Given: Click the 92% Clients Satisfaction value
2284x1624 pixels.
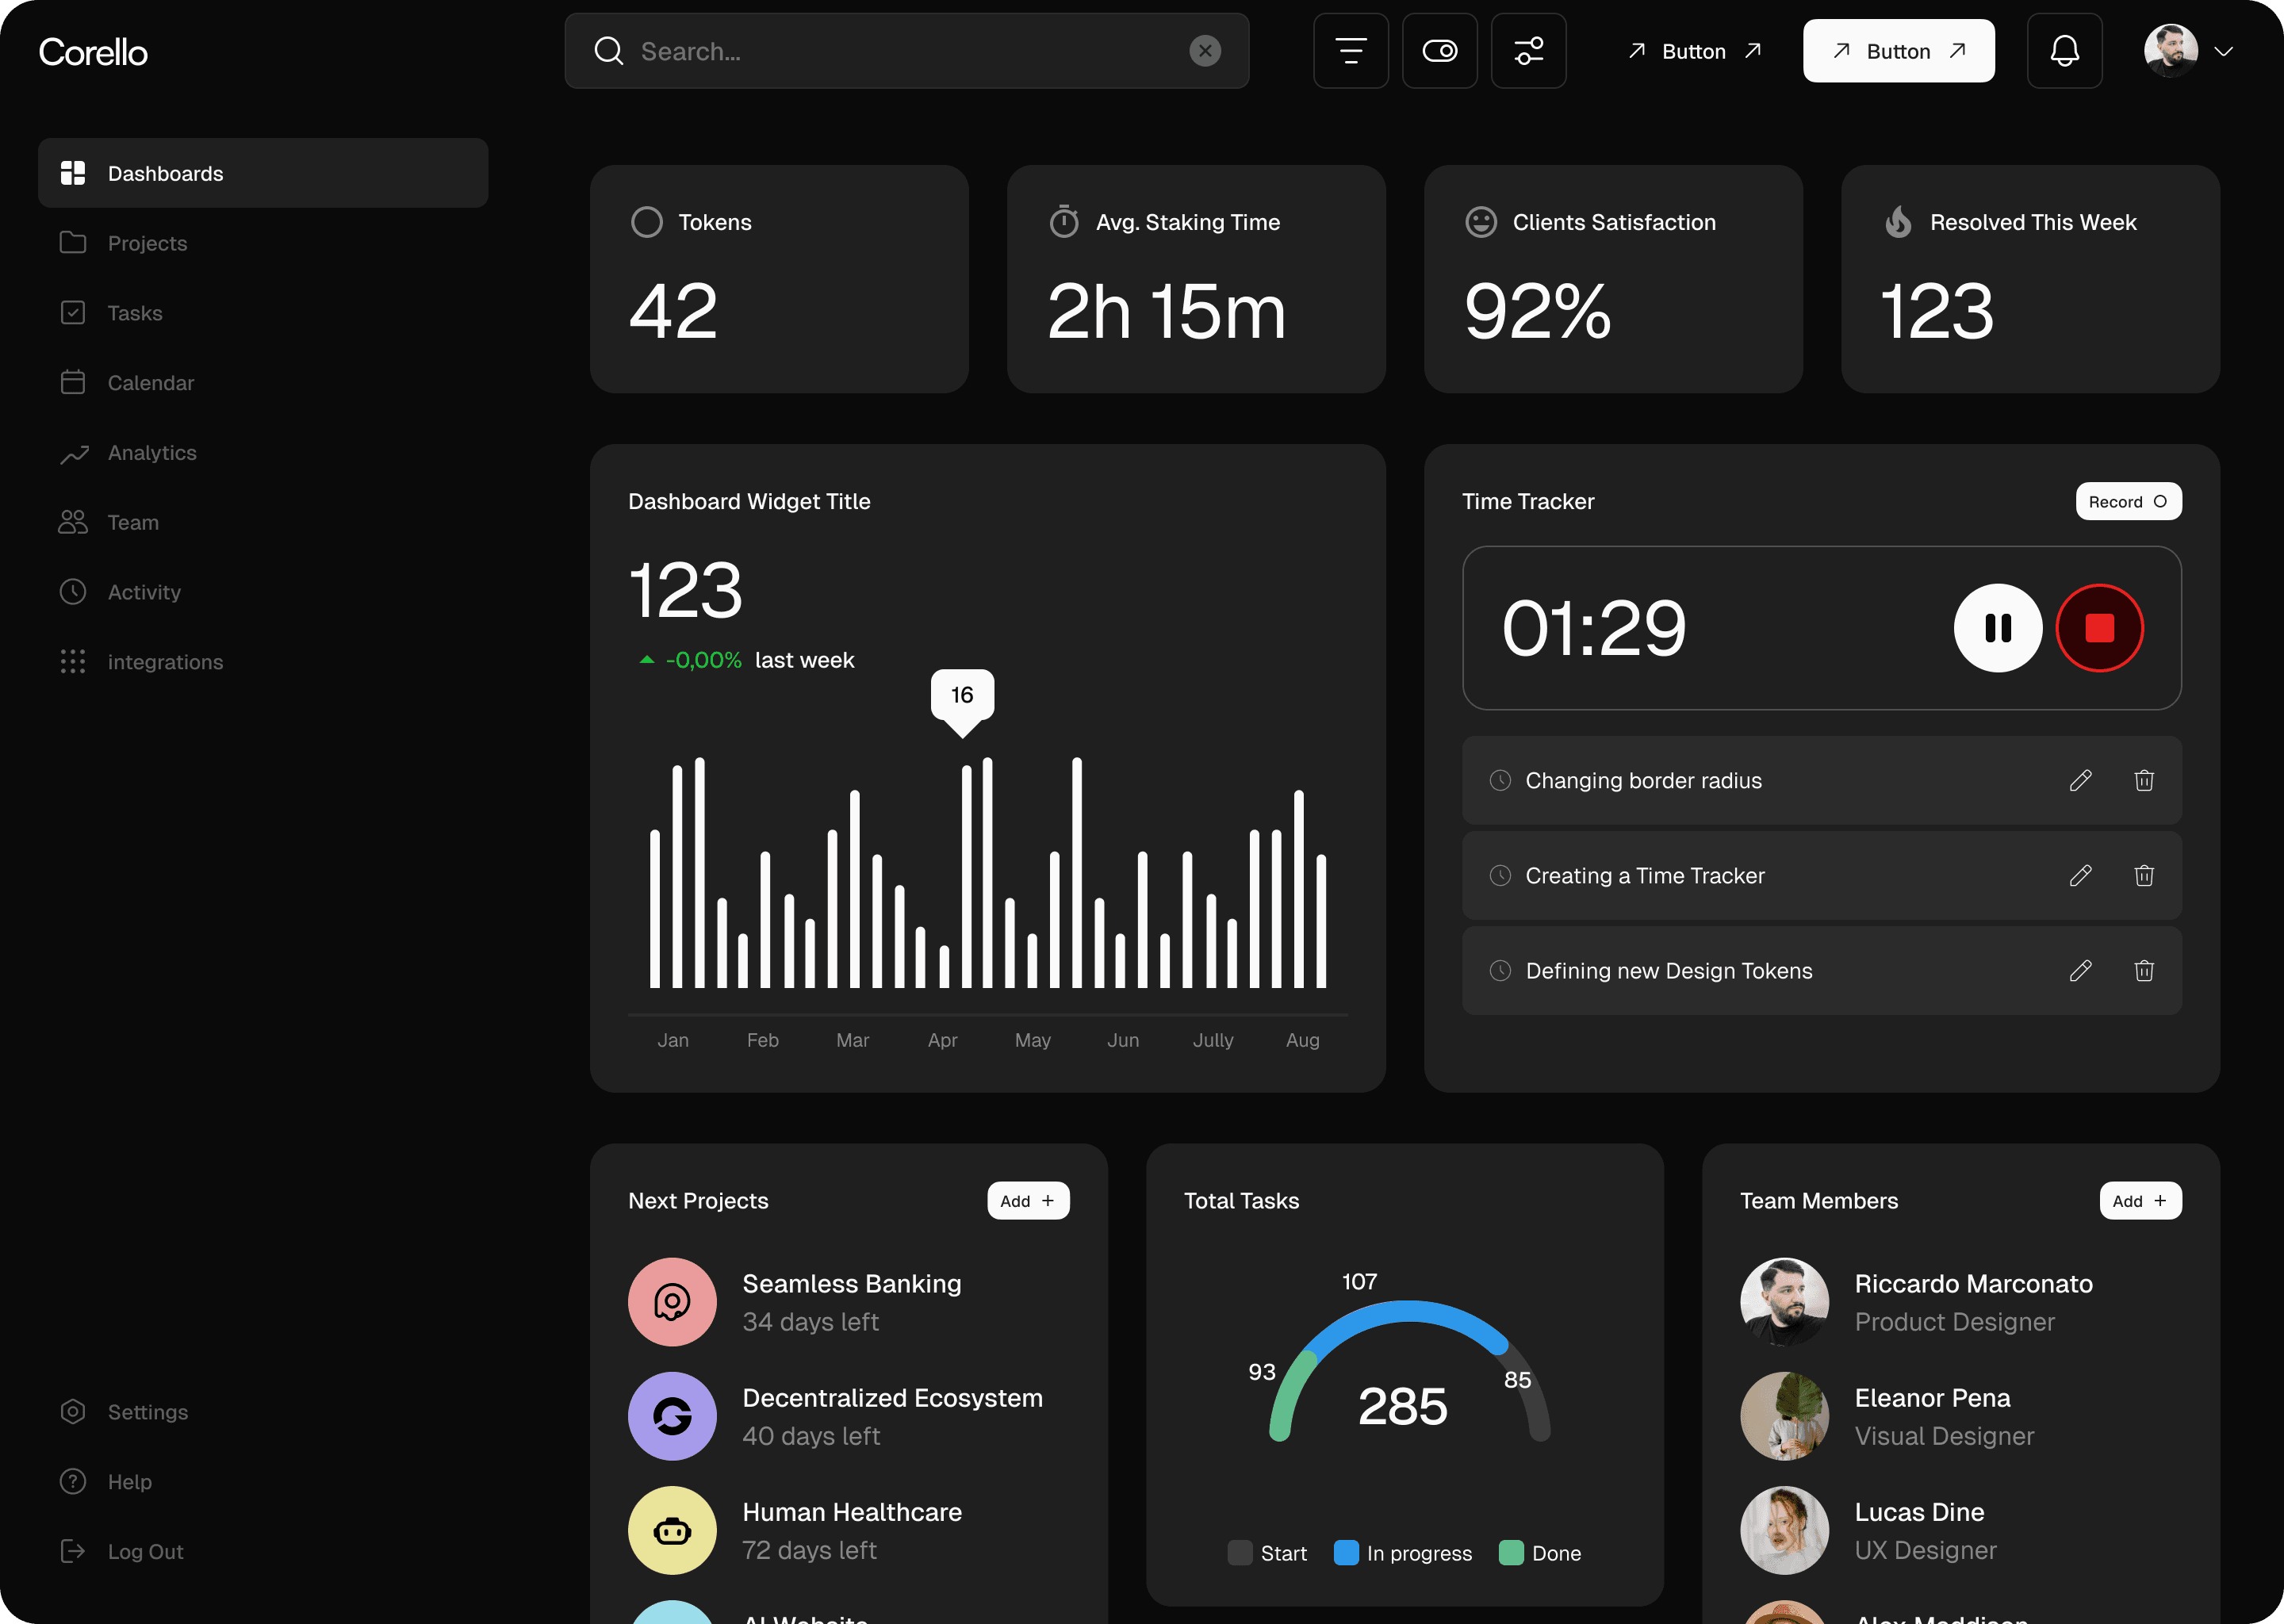Looking at the screenshot, I should click(1537, 311).
